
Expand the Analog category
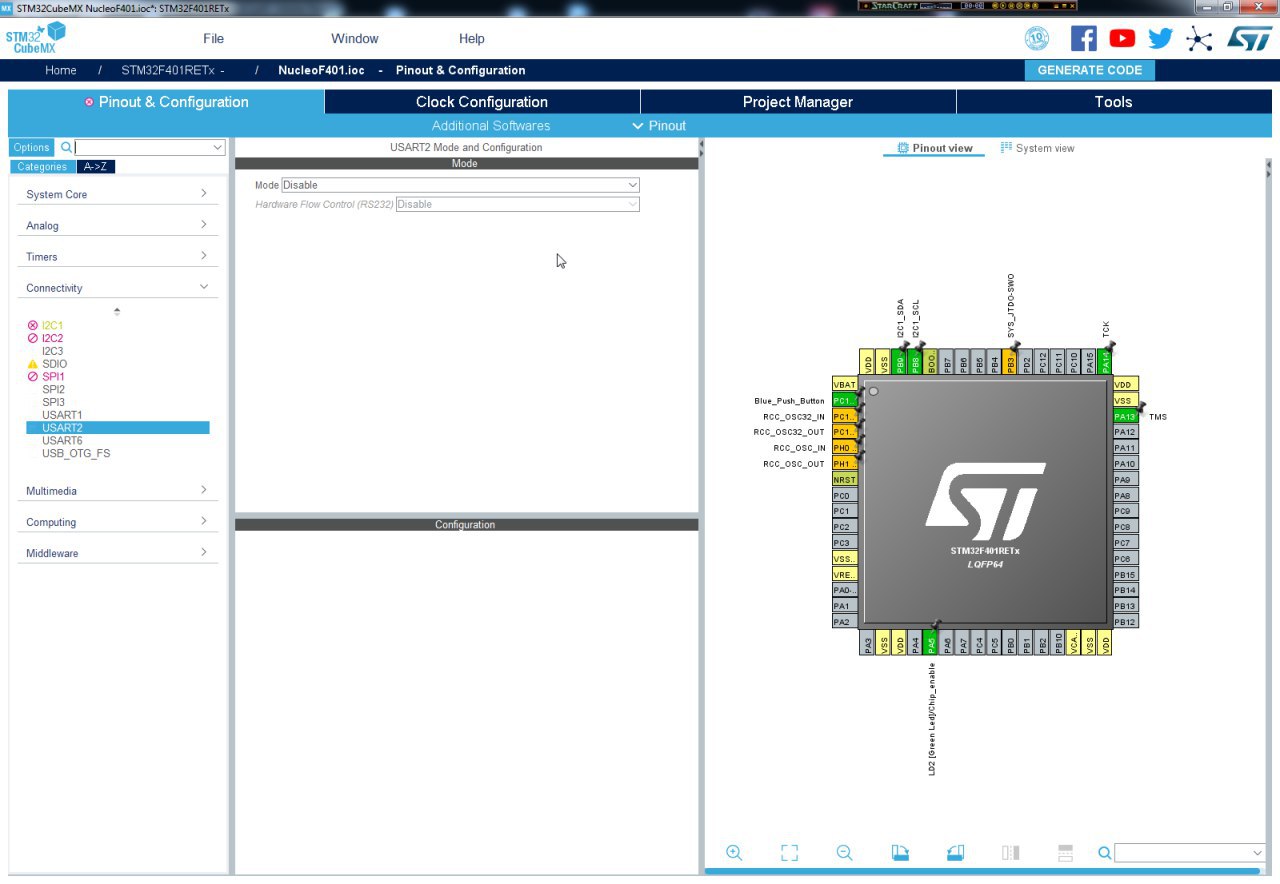117,225
